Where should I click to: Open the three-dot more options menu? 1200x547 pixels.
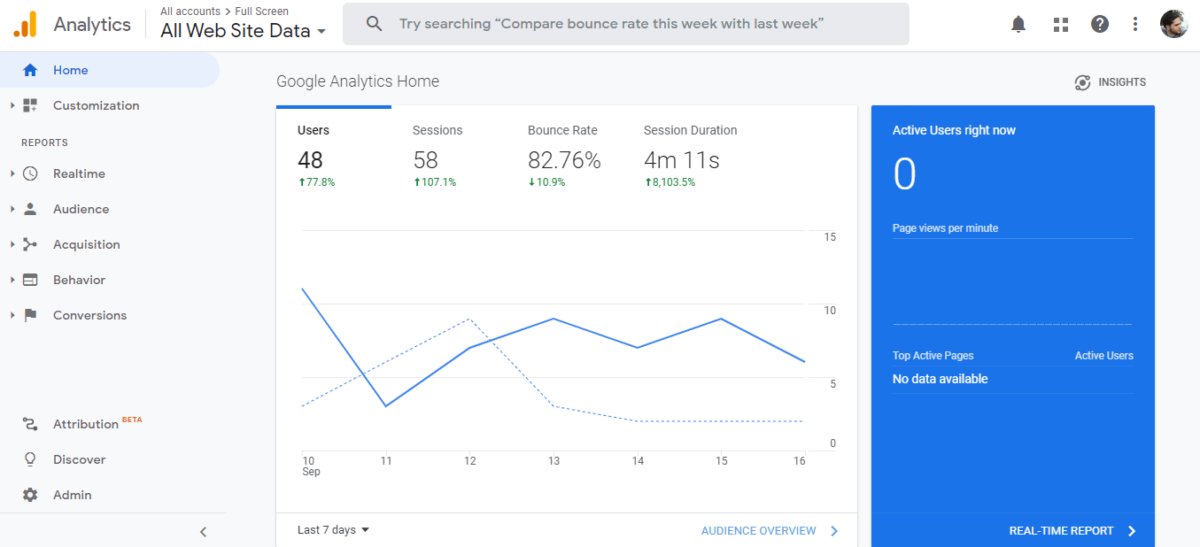(x=1135, y=24)
